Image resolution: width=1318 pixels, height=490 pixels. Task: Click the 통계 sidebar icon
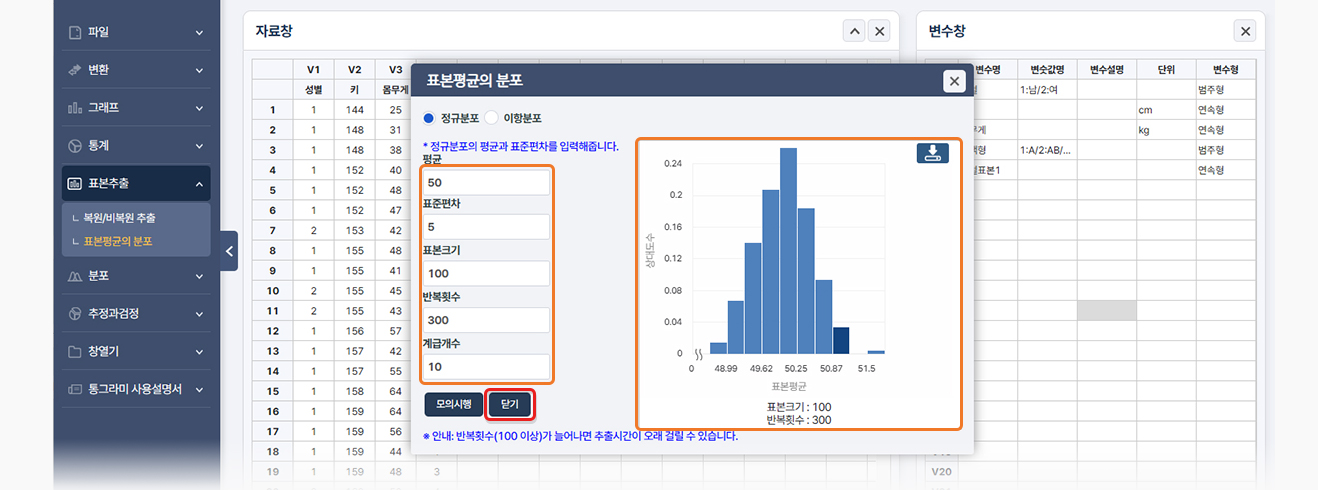pyautogui.click(x=75, y=146)
